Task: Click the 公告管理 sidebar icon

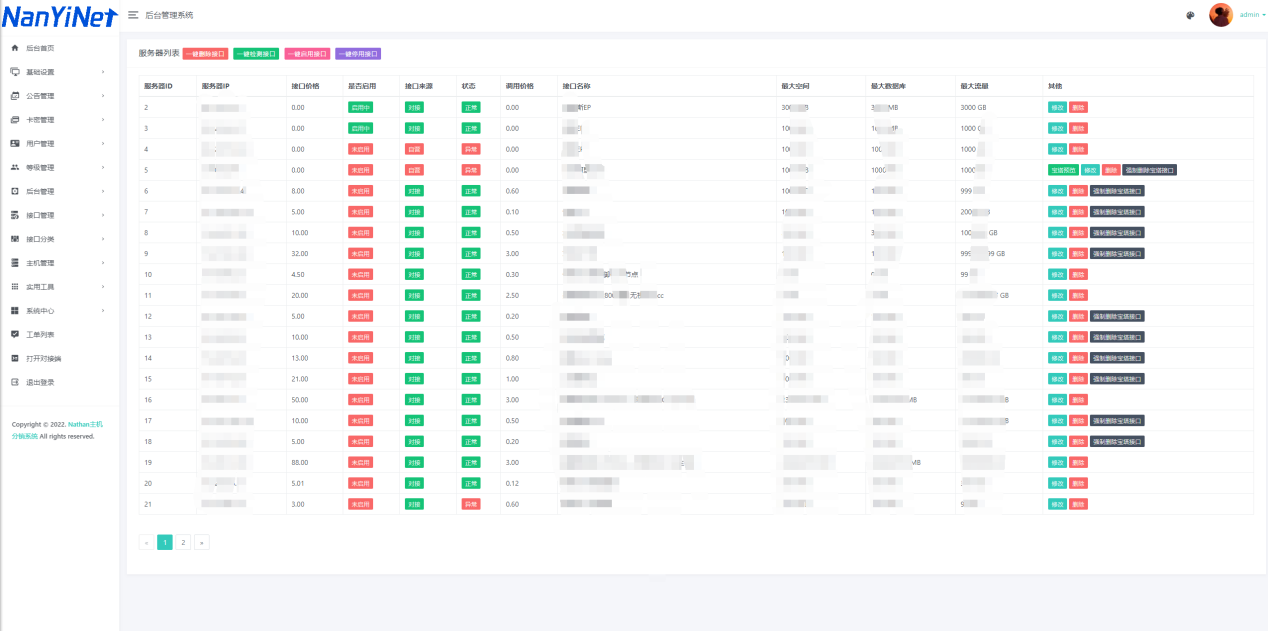Action: pyautogui.click(x=15, y=96)
